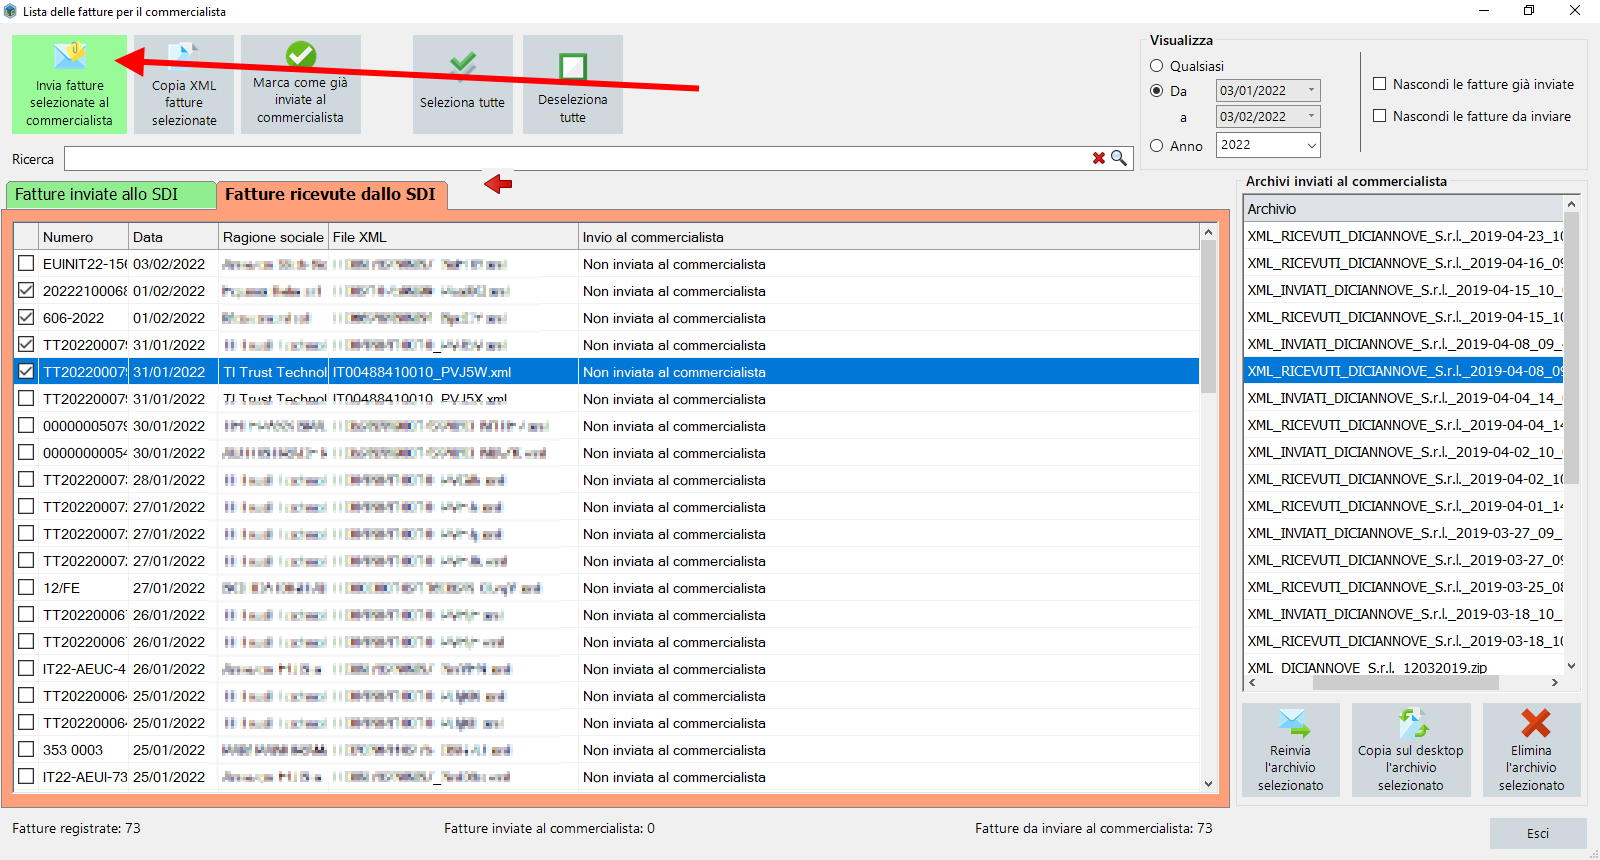Check the IT22-AEUC-4 invoice checkbox

pos(26,669)
